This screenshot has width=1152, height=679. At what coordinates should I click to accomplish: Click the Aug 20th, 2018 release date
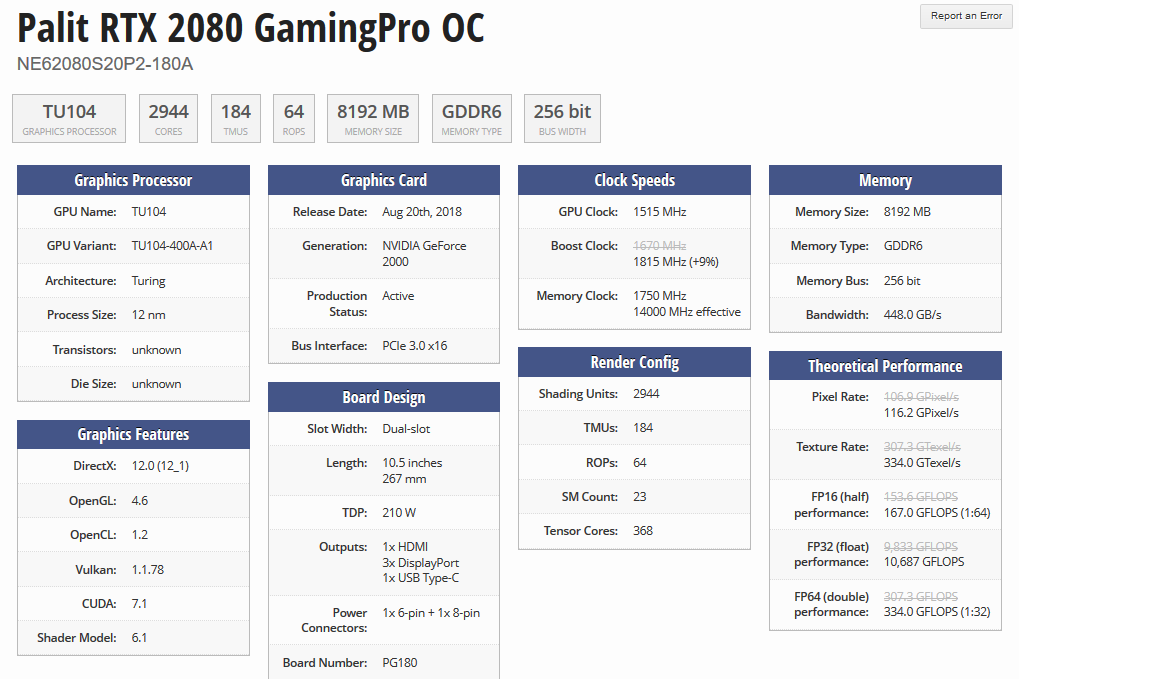[x=422, y=212]
